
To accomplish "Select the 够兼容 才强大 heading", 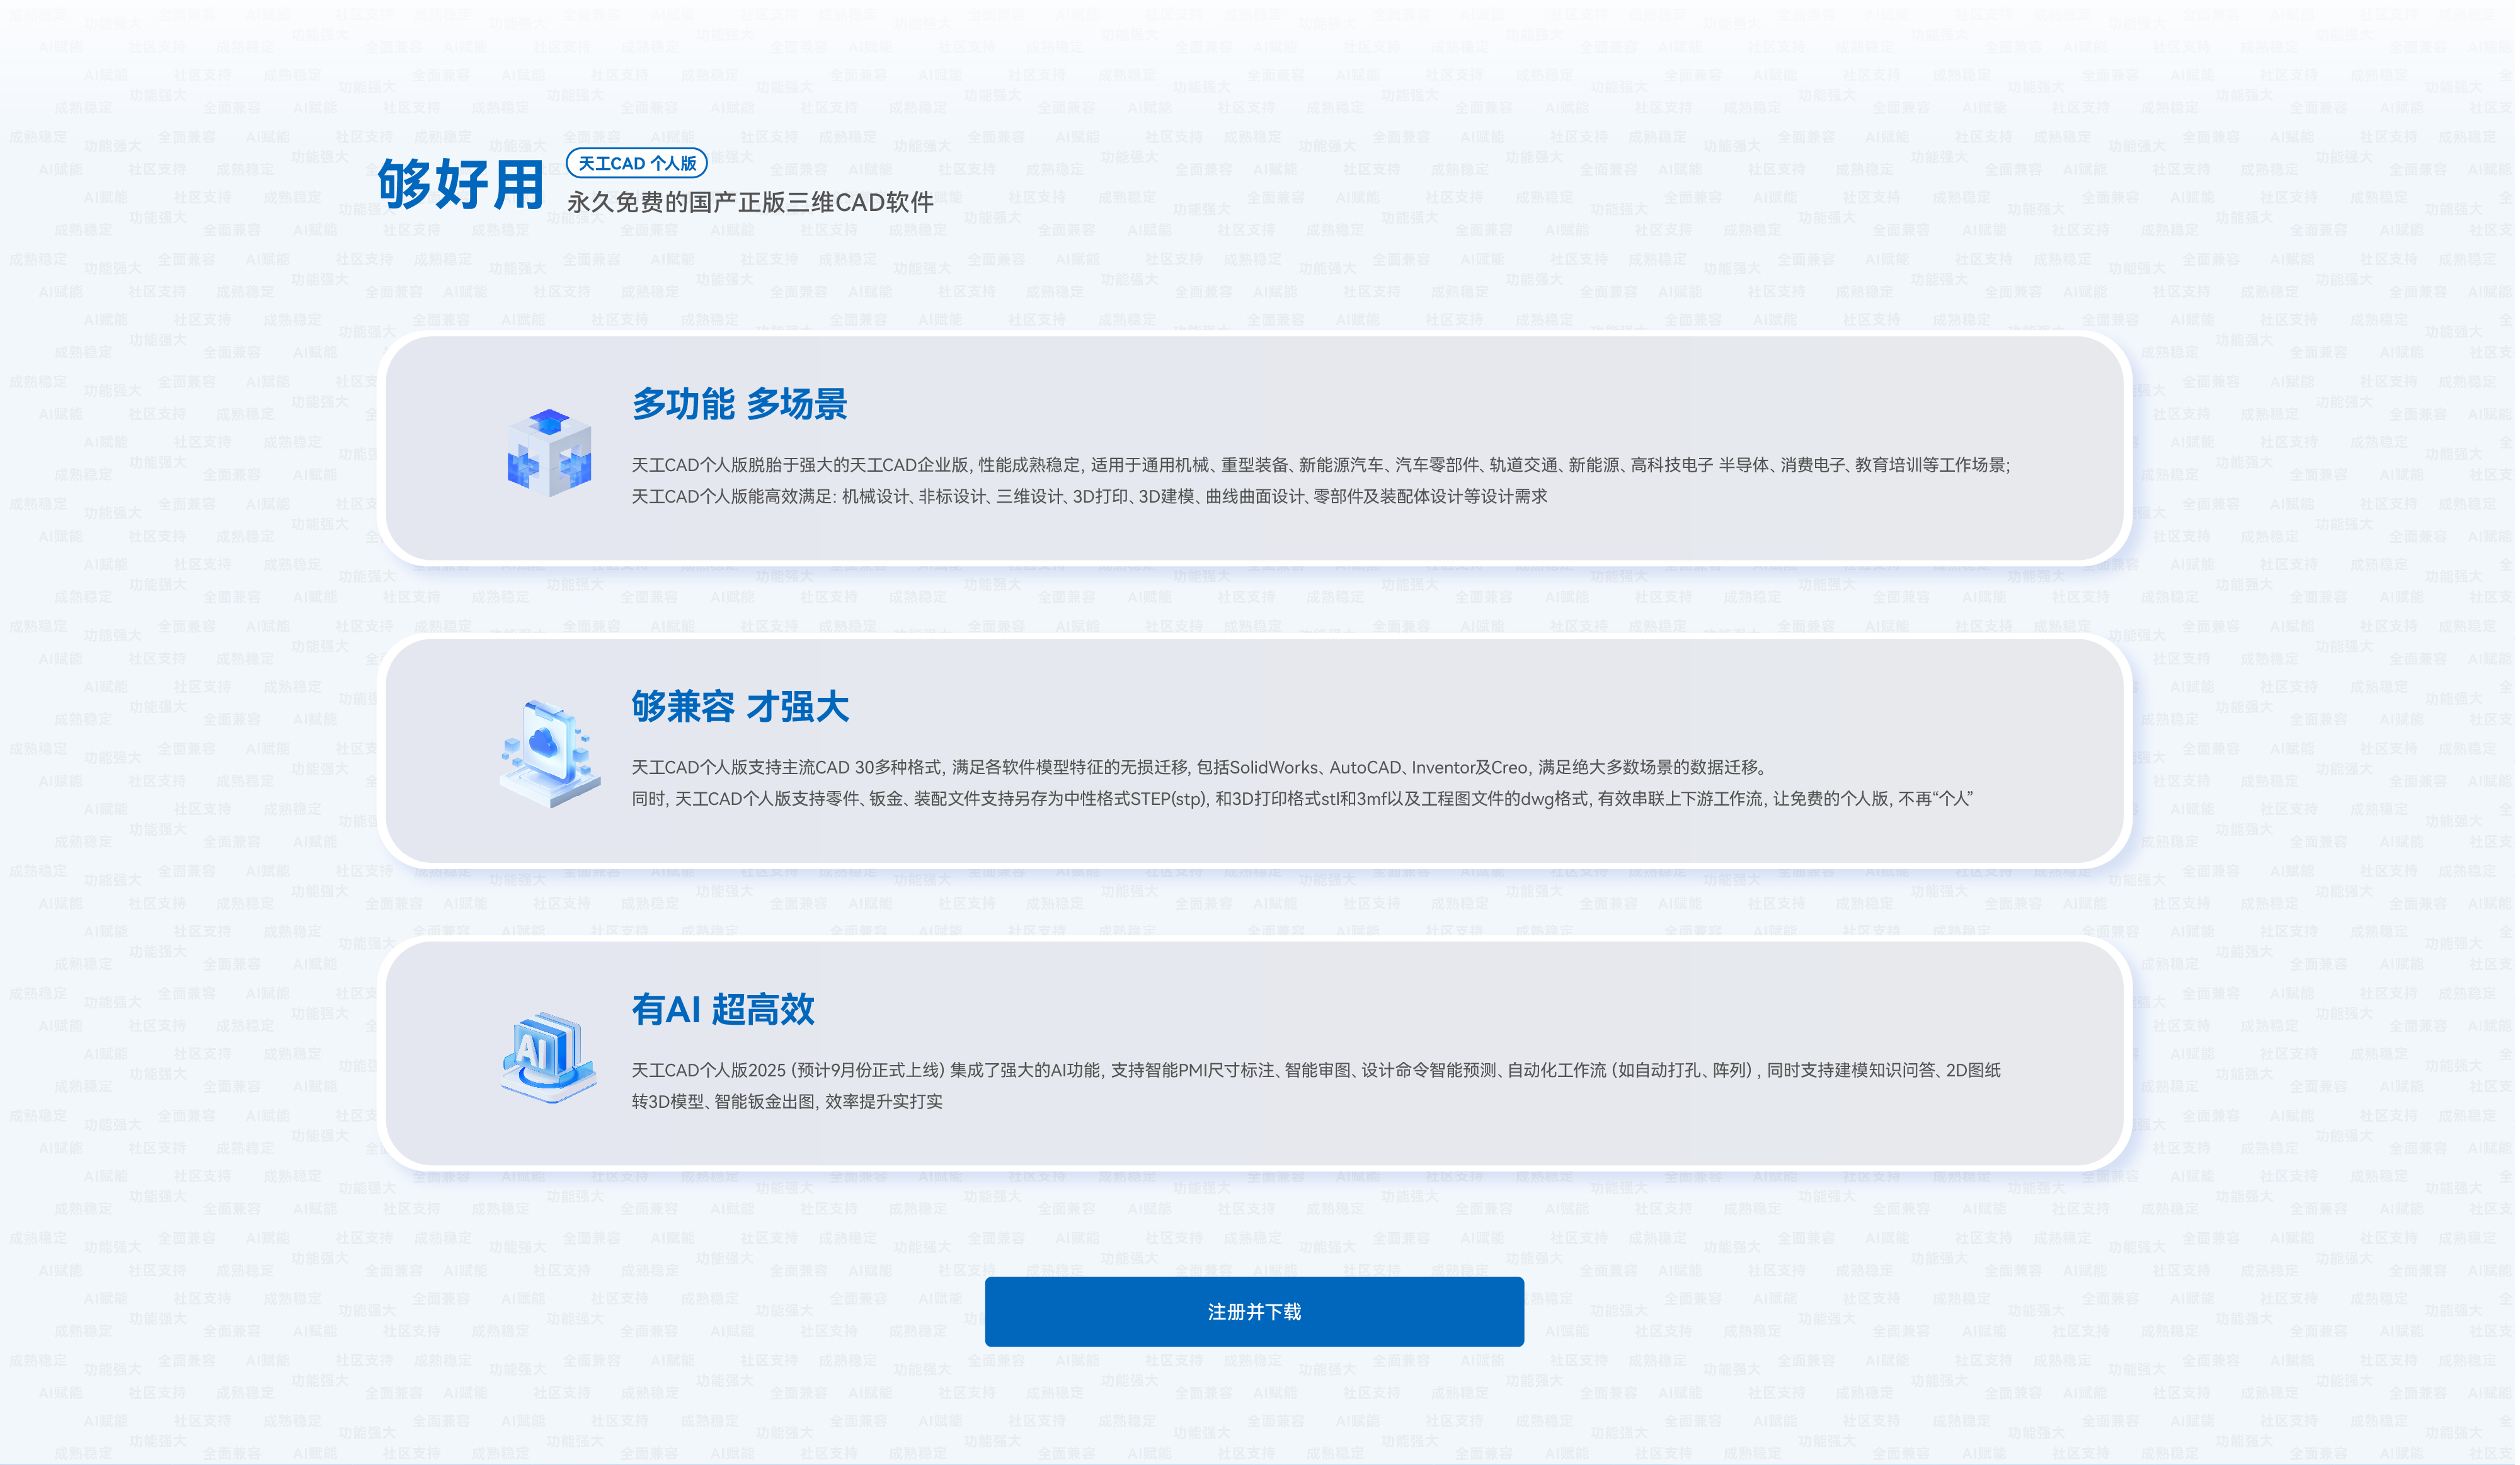I will pyautogui.click(x=739, y=707).
